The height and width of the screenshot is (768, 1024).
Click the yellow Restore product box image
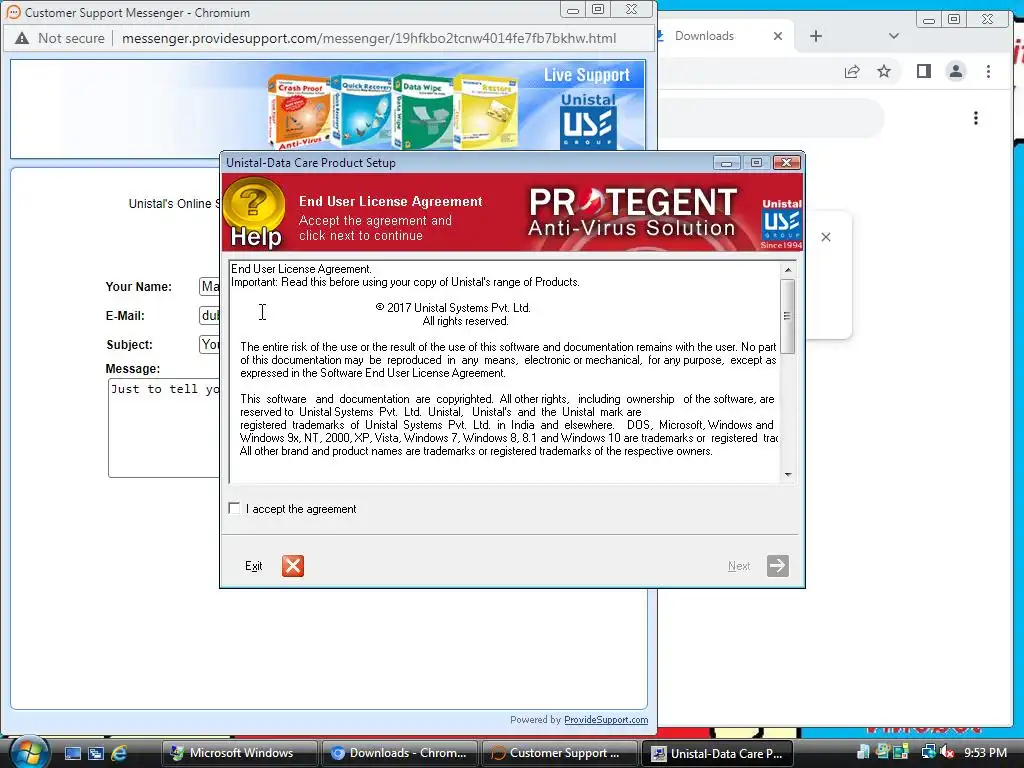point(486,112)
